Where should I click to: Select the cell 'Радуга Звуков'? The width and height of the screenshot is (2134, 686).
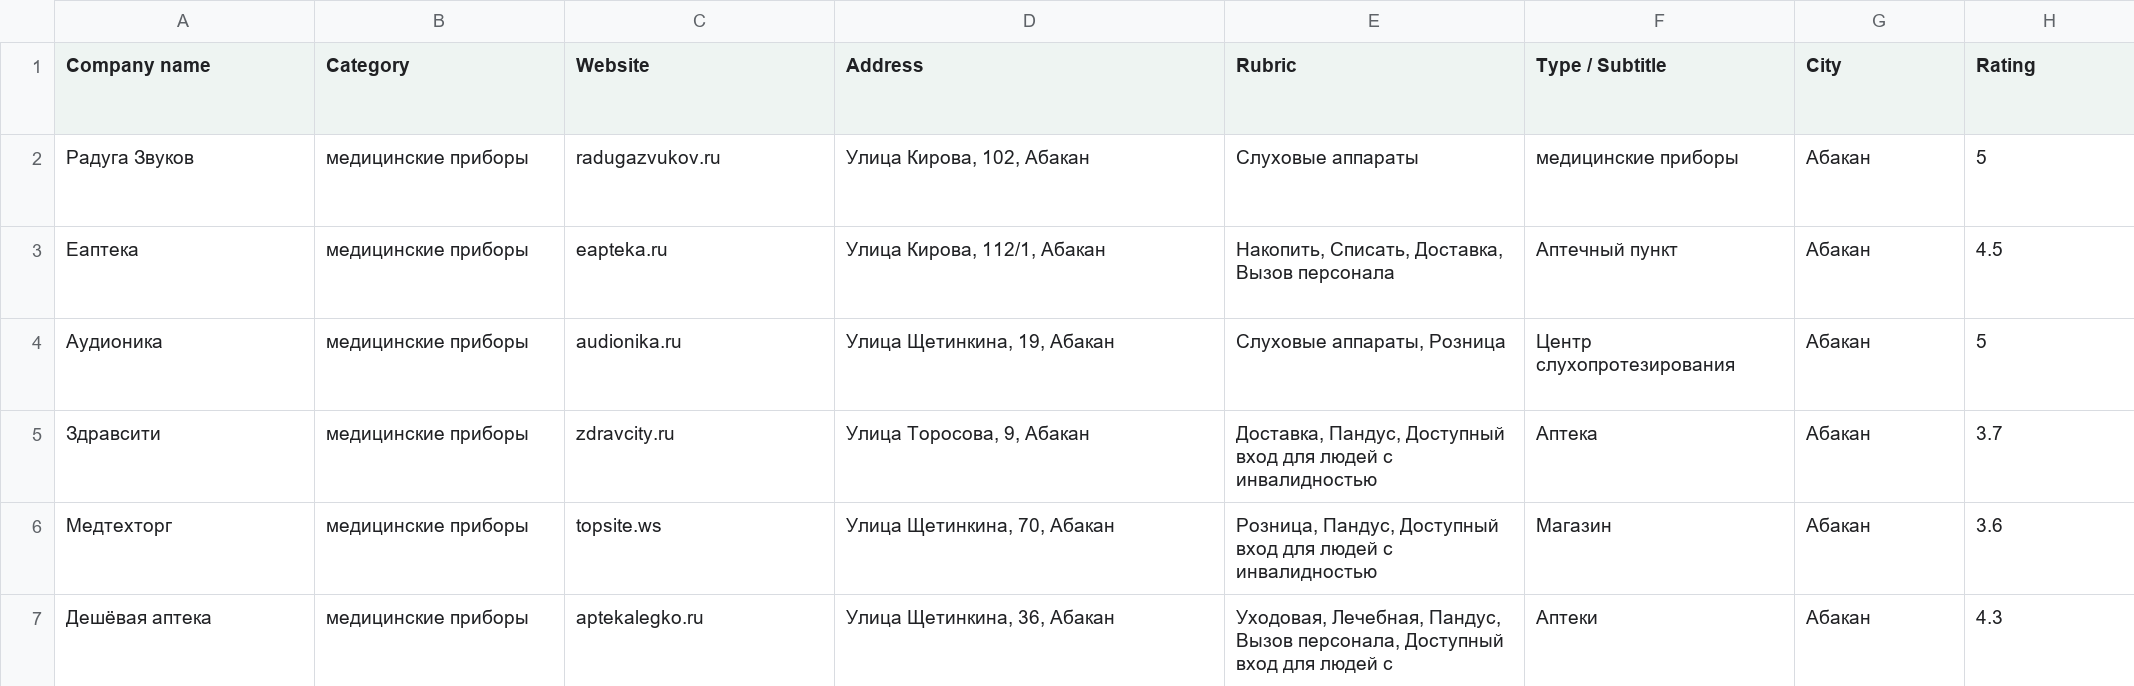pyautogui.click(x=184, y=180)
